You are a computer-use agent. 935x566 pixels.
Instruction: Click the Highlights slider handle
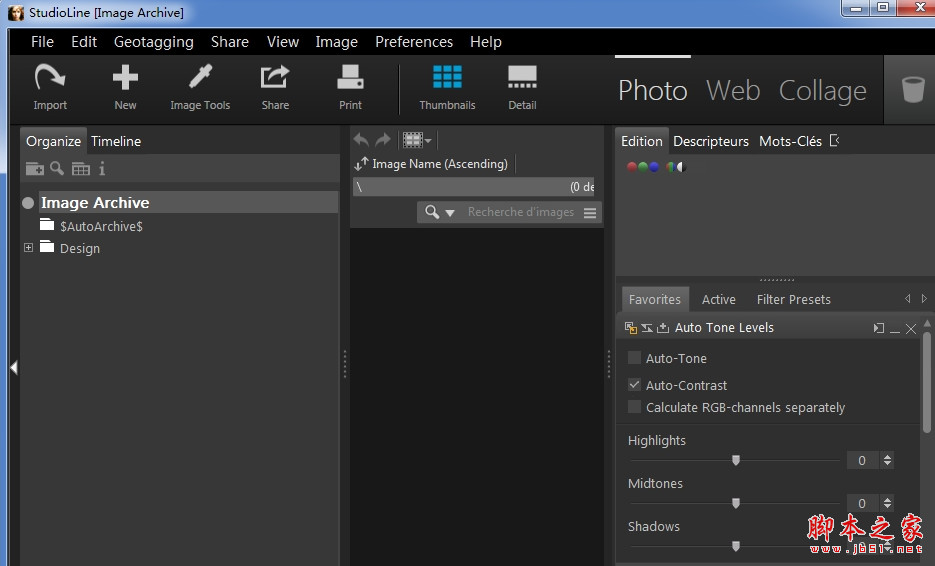click(x=736, y=460)
